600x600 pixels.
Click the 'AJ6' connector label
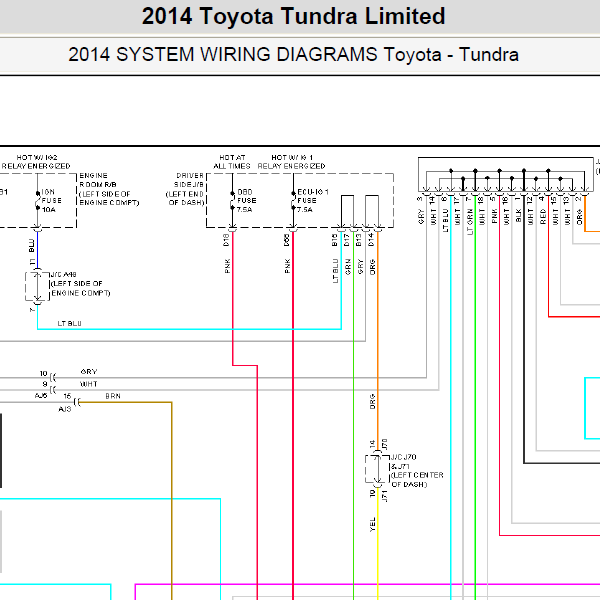41,395
